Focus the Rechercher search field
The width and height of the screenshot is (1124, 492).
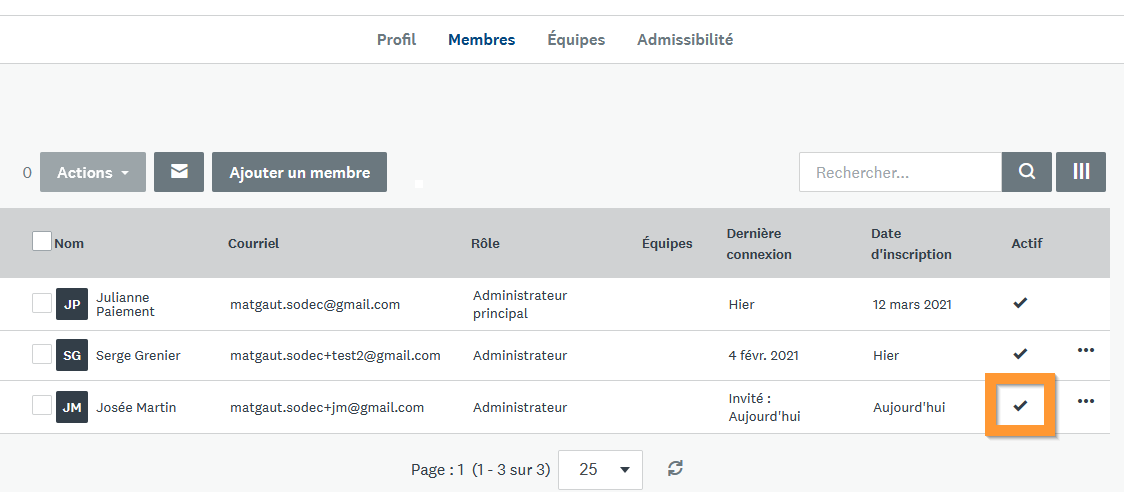click(x=900, y=172)
